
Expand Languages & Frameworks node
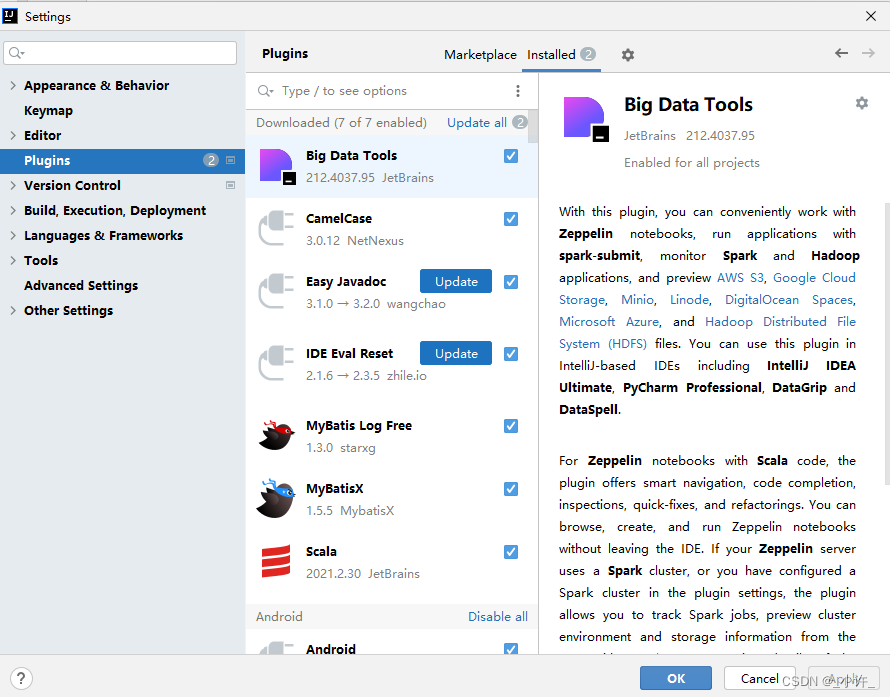[12, 236]
